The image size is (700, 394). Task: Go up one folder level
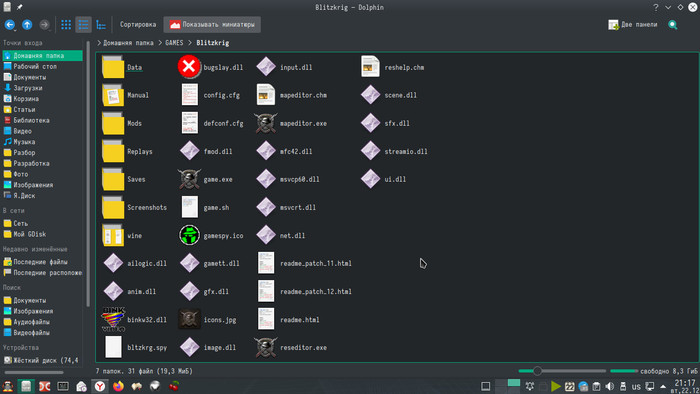[27, 25]
